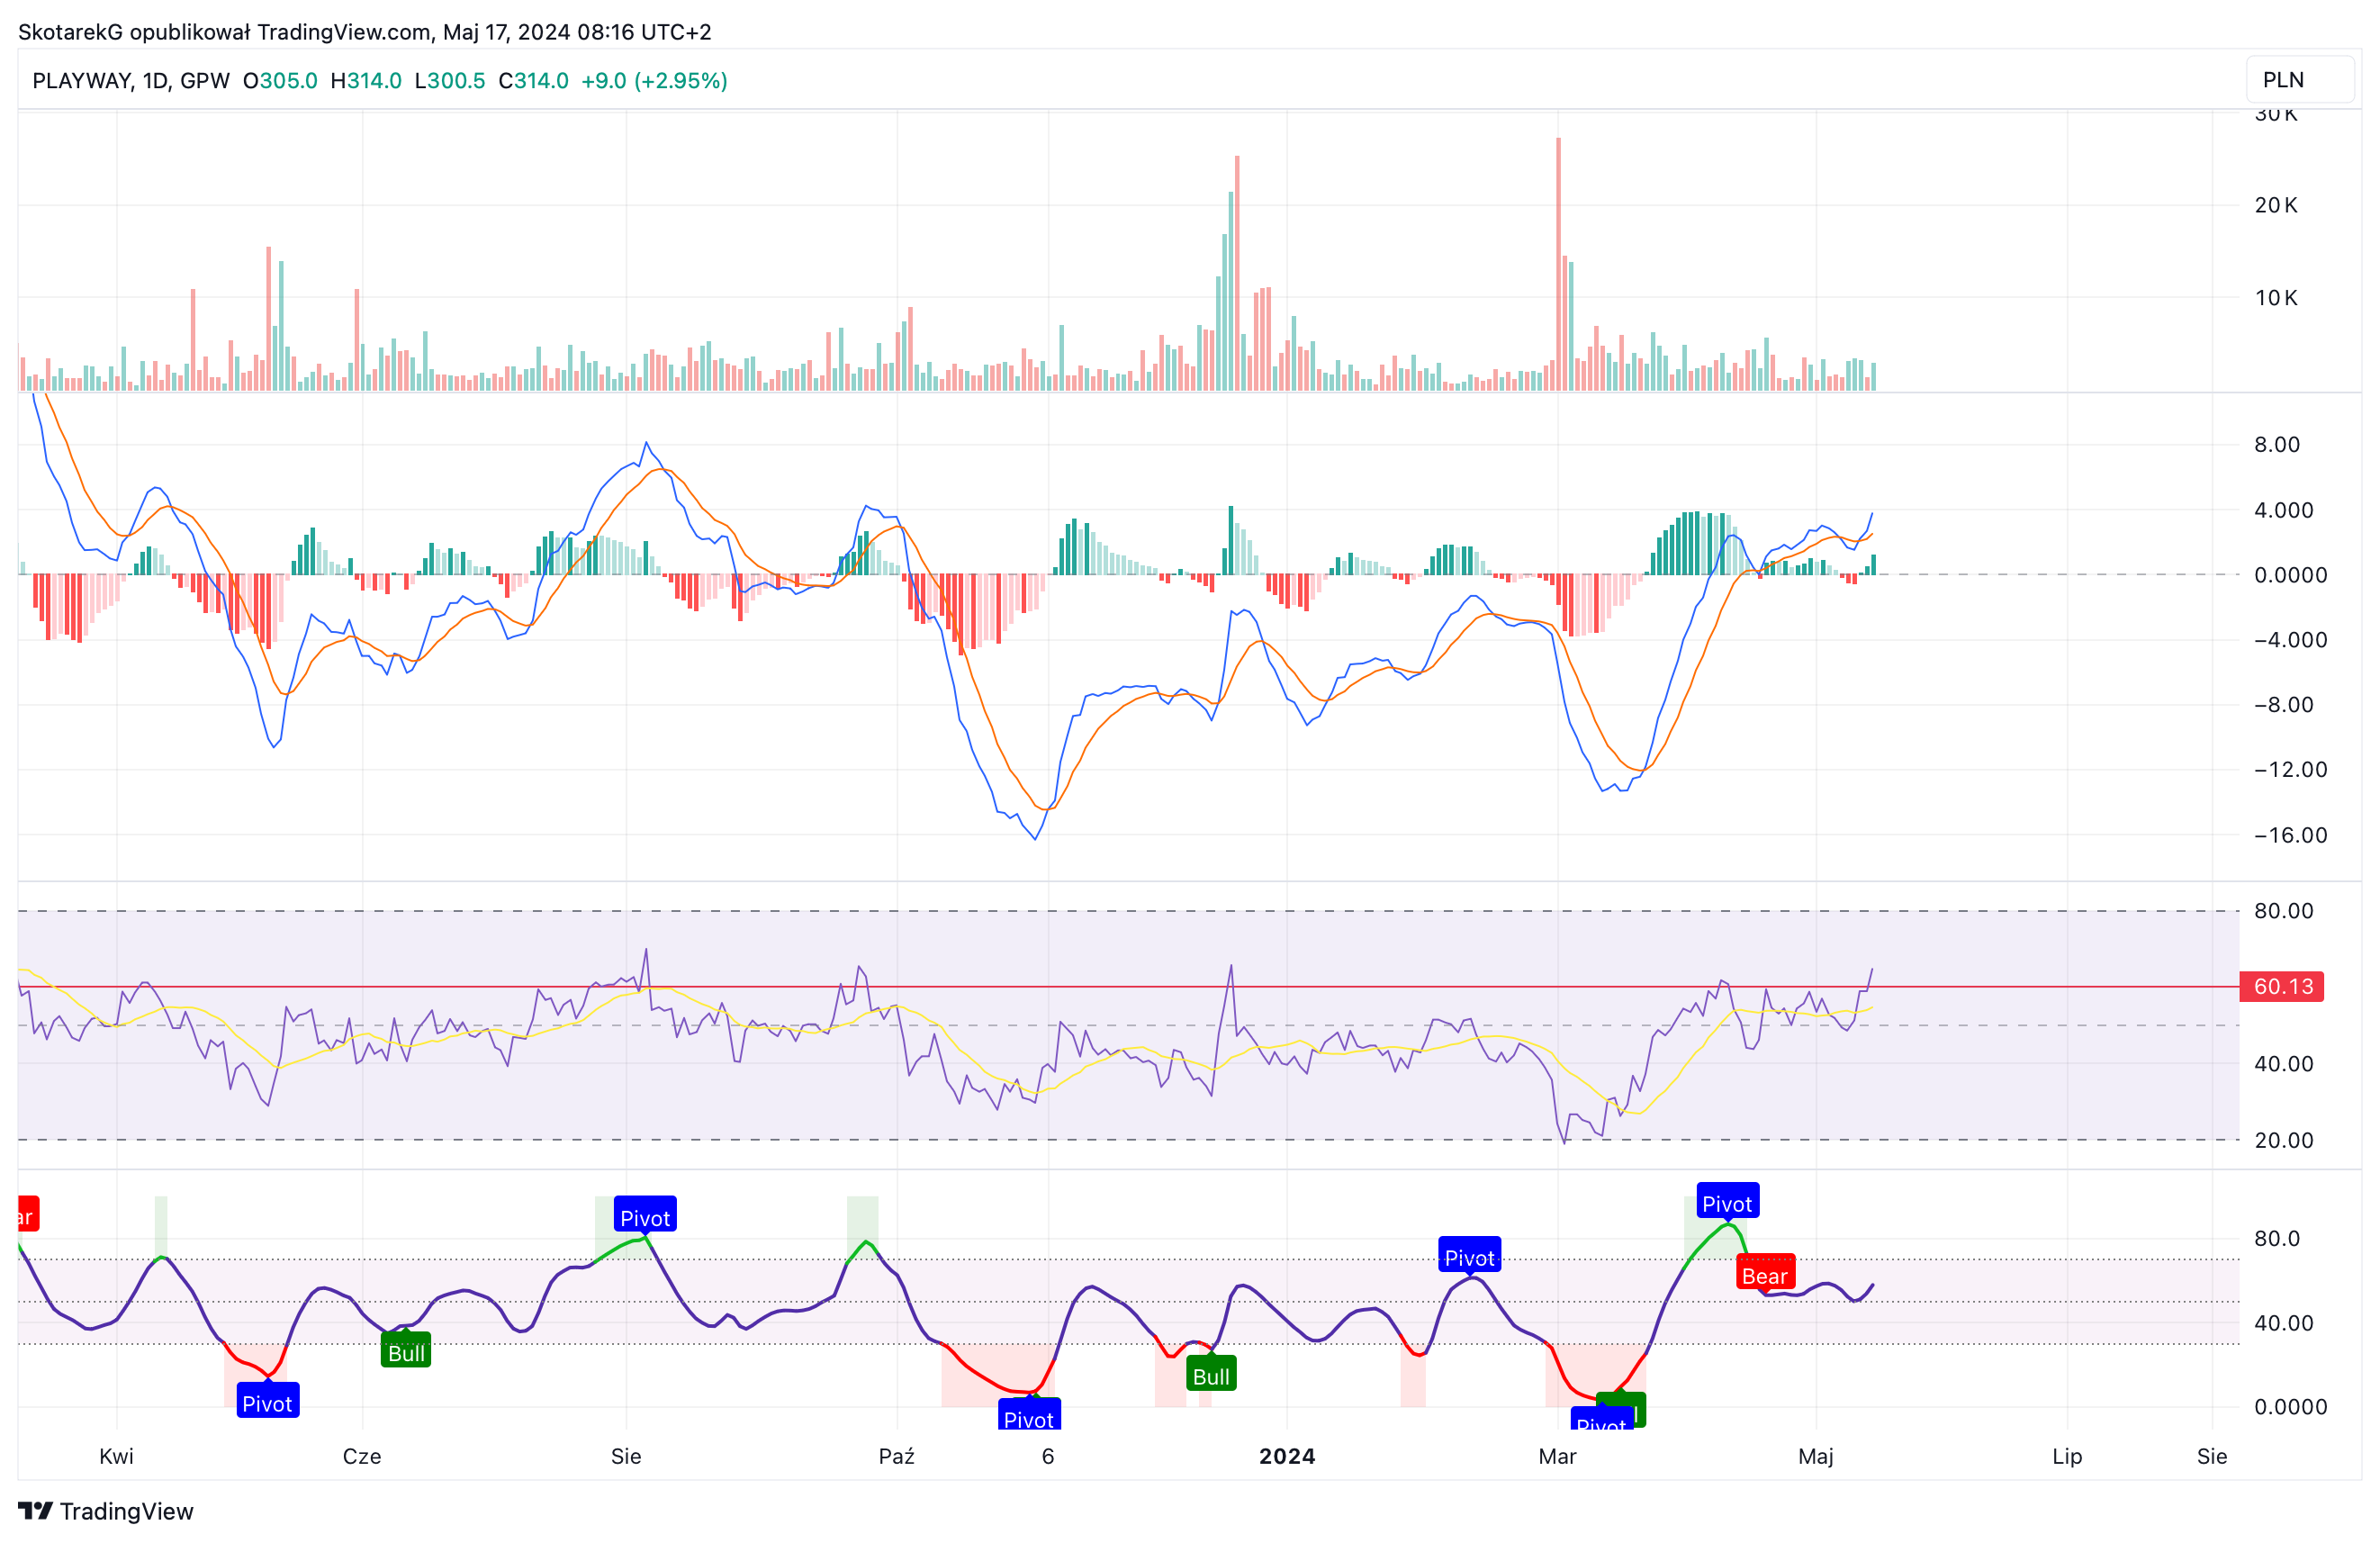The height and width of the screenshot is (1543, 2380).
Task: Click the 8.00 MACD axis label
Action: click(x=2277, y=444)
